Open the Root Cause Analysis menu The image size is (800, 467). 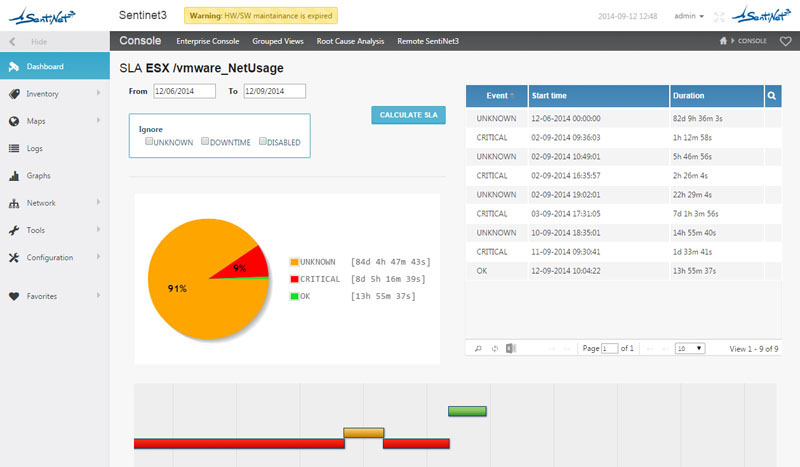click(x=350, y=41)
